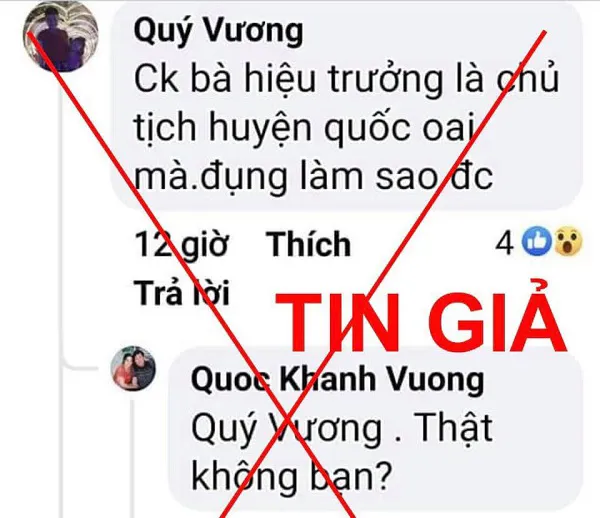600x518 pixels.
Task: Open Quý Vương's profile picture
Action: [61, 37]
